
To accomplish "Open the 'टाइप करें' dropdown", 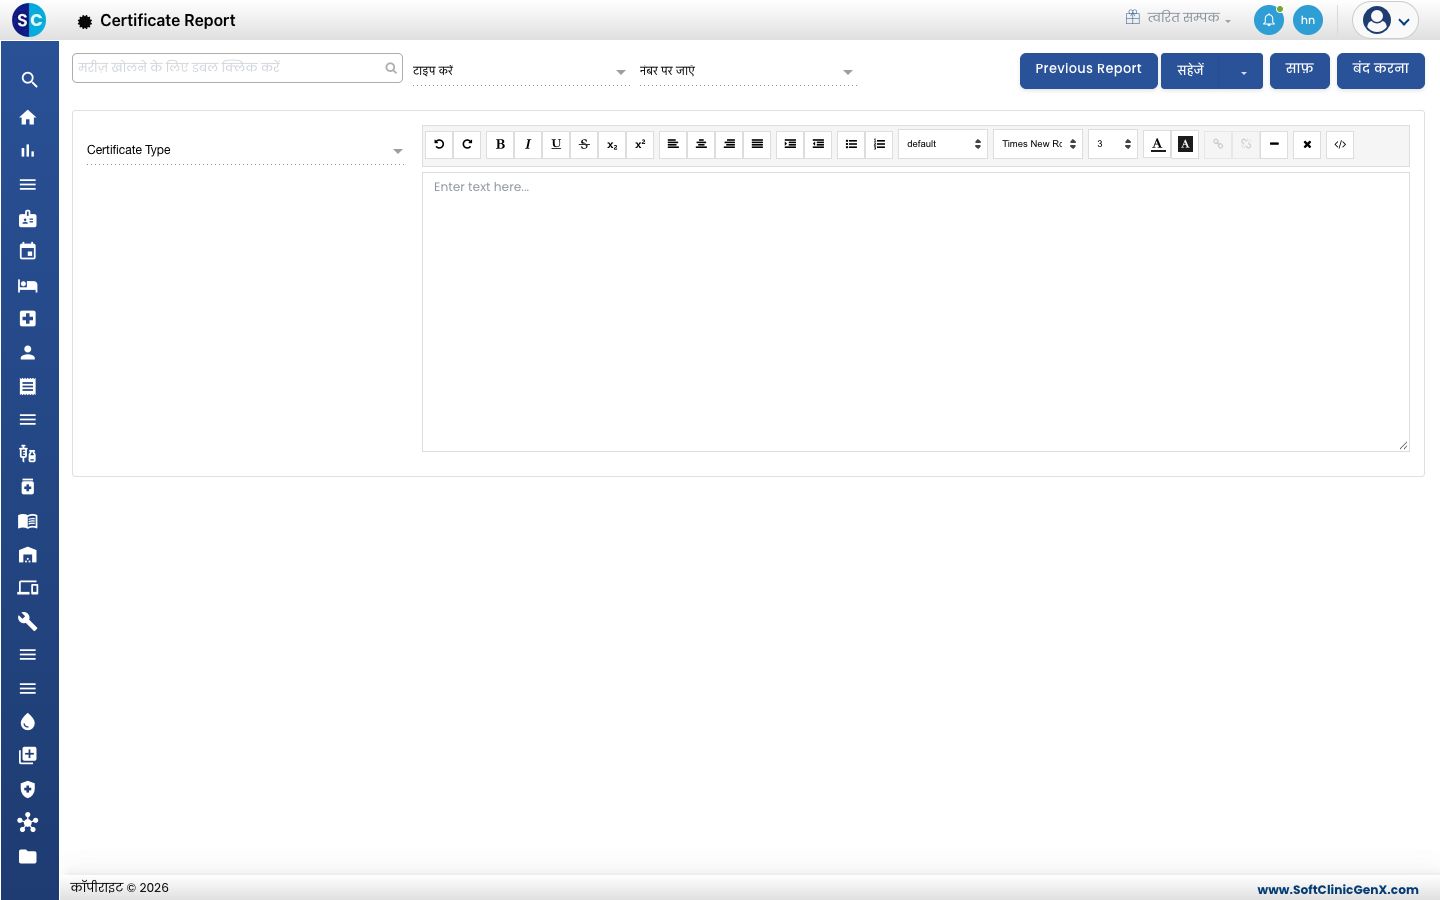I will coord(520,71).
